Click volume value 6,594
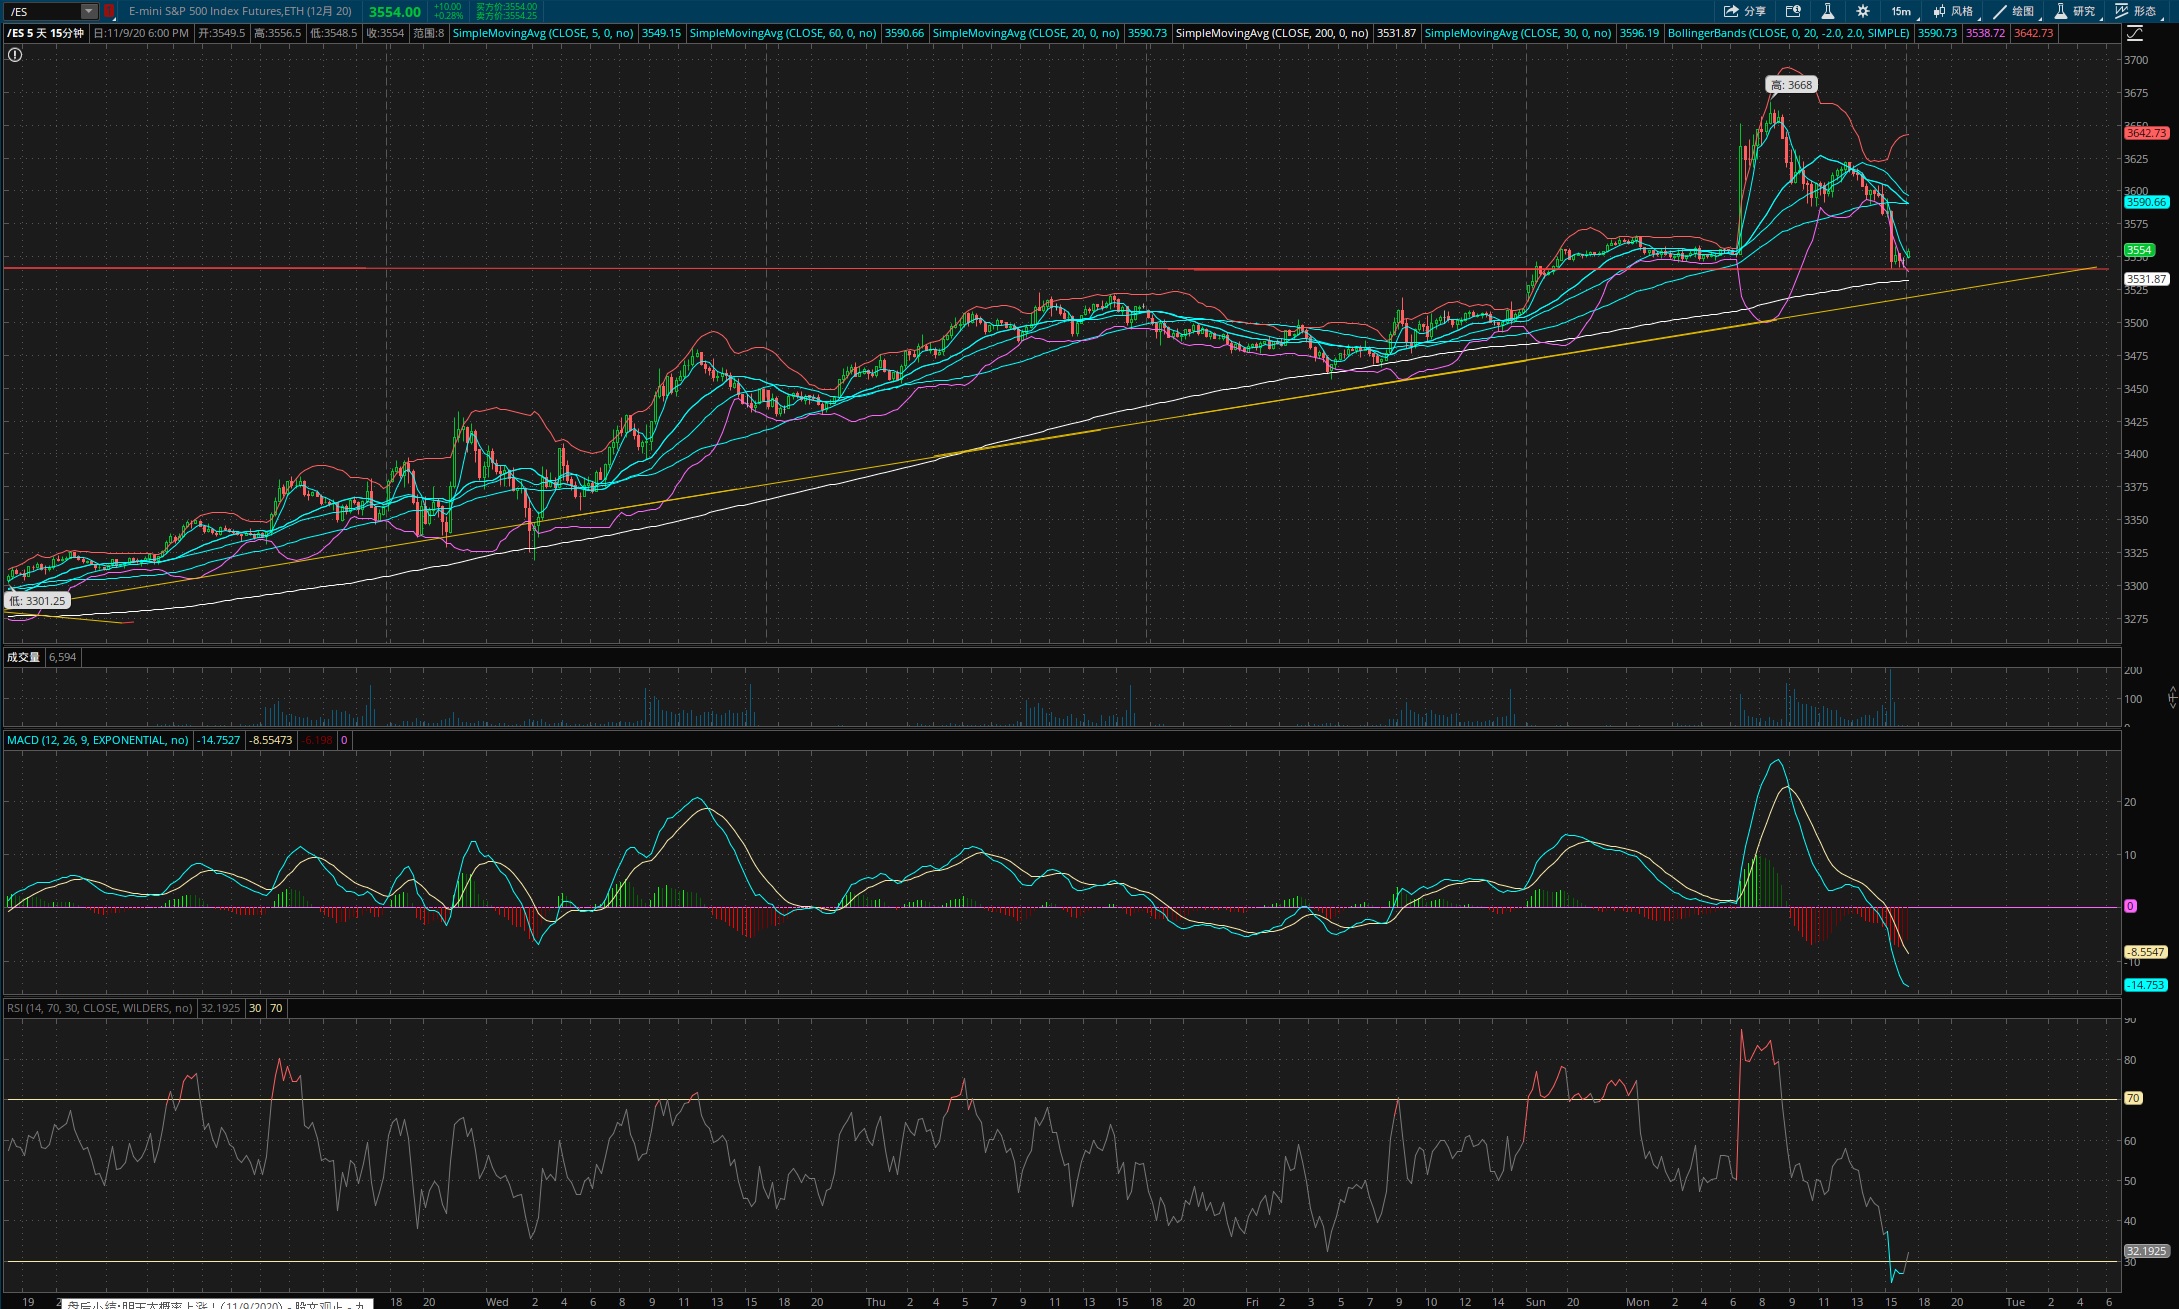The image size is (2179, 1309). point(62,657)
